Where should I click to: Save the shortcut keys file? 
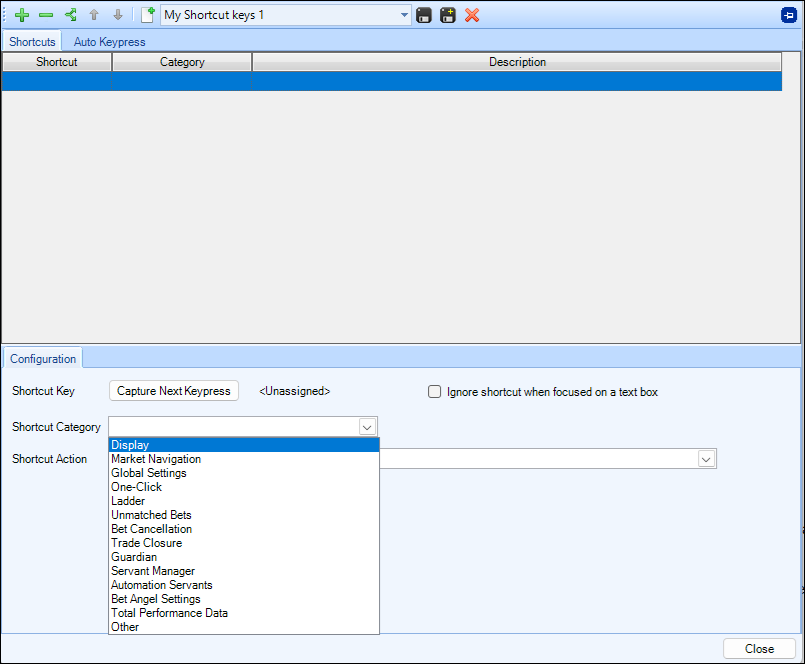(x=424, y=15)
